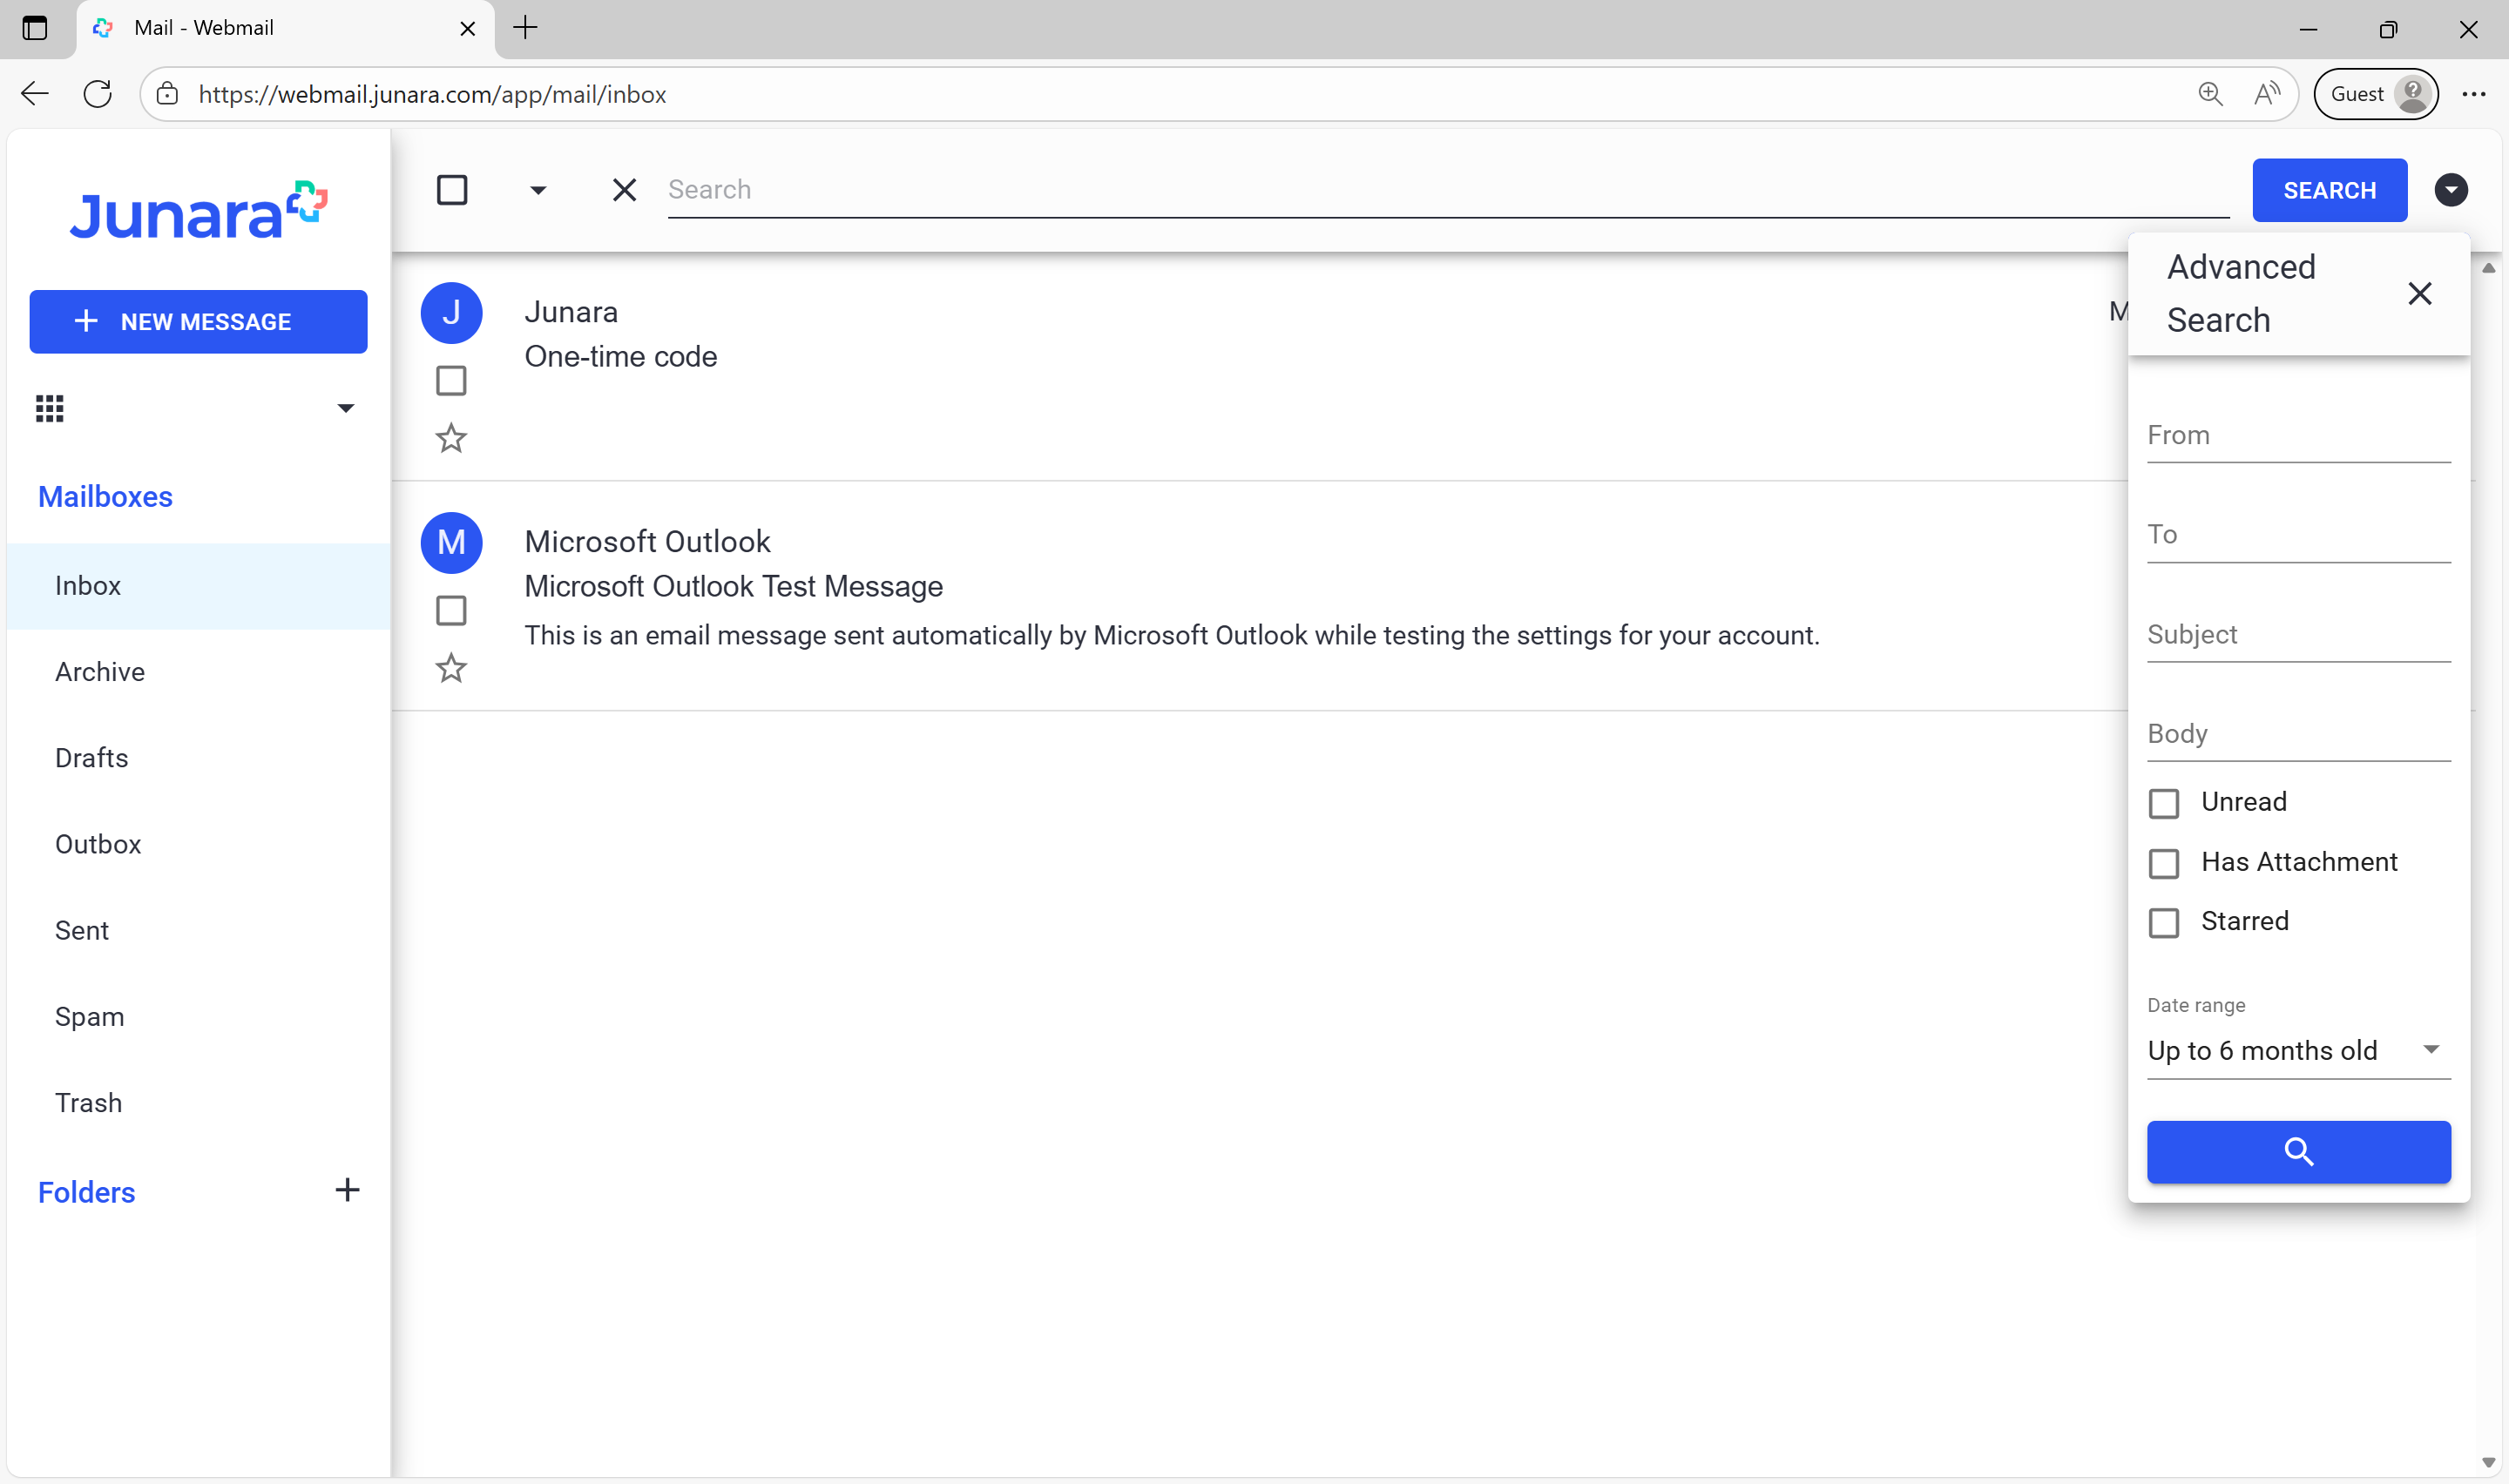Open the Outbox mailbox
The image size is (2509, 1484).
coord(198,844)
